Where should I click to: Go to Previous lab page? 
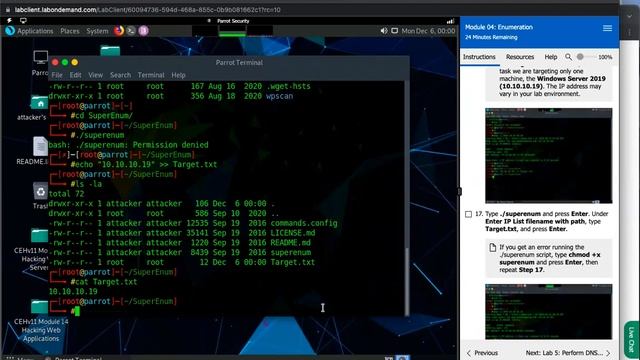pyautogui.click(x=482, y=353)
